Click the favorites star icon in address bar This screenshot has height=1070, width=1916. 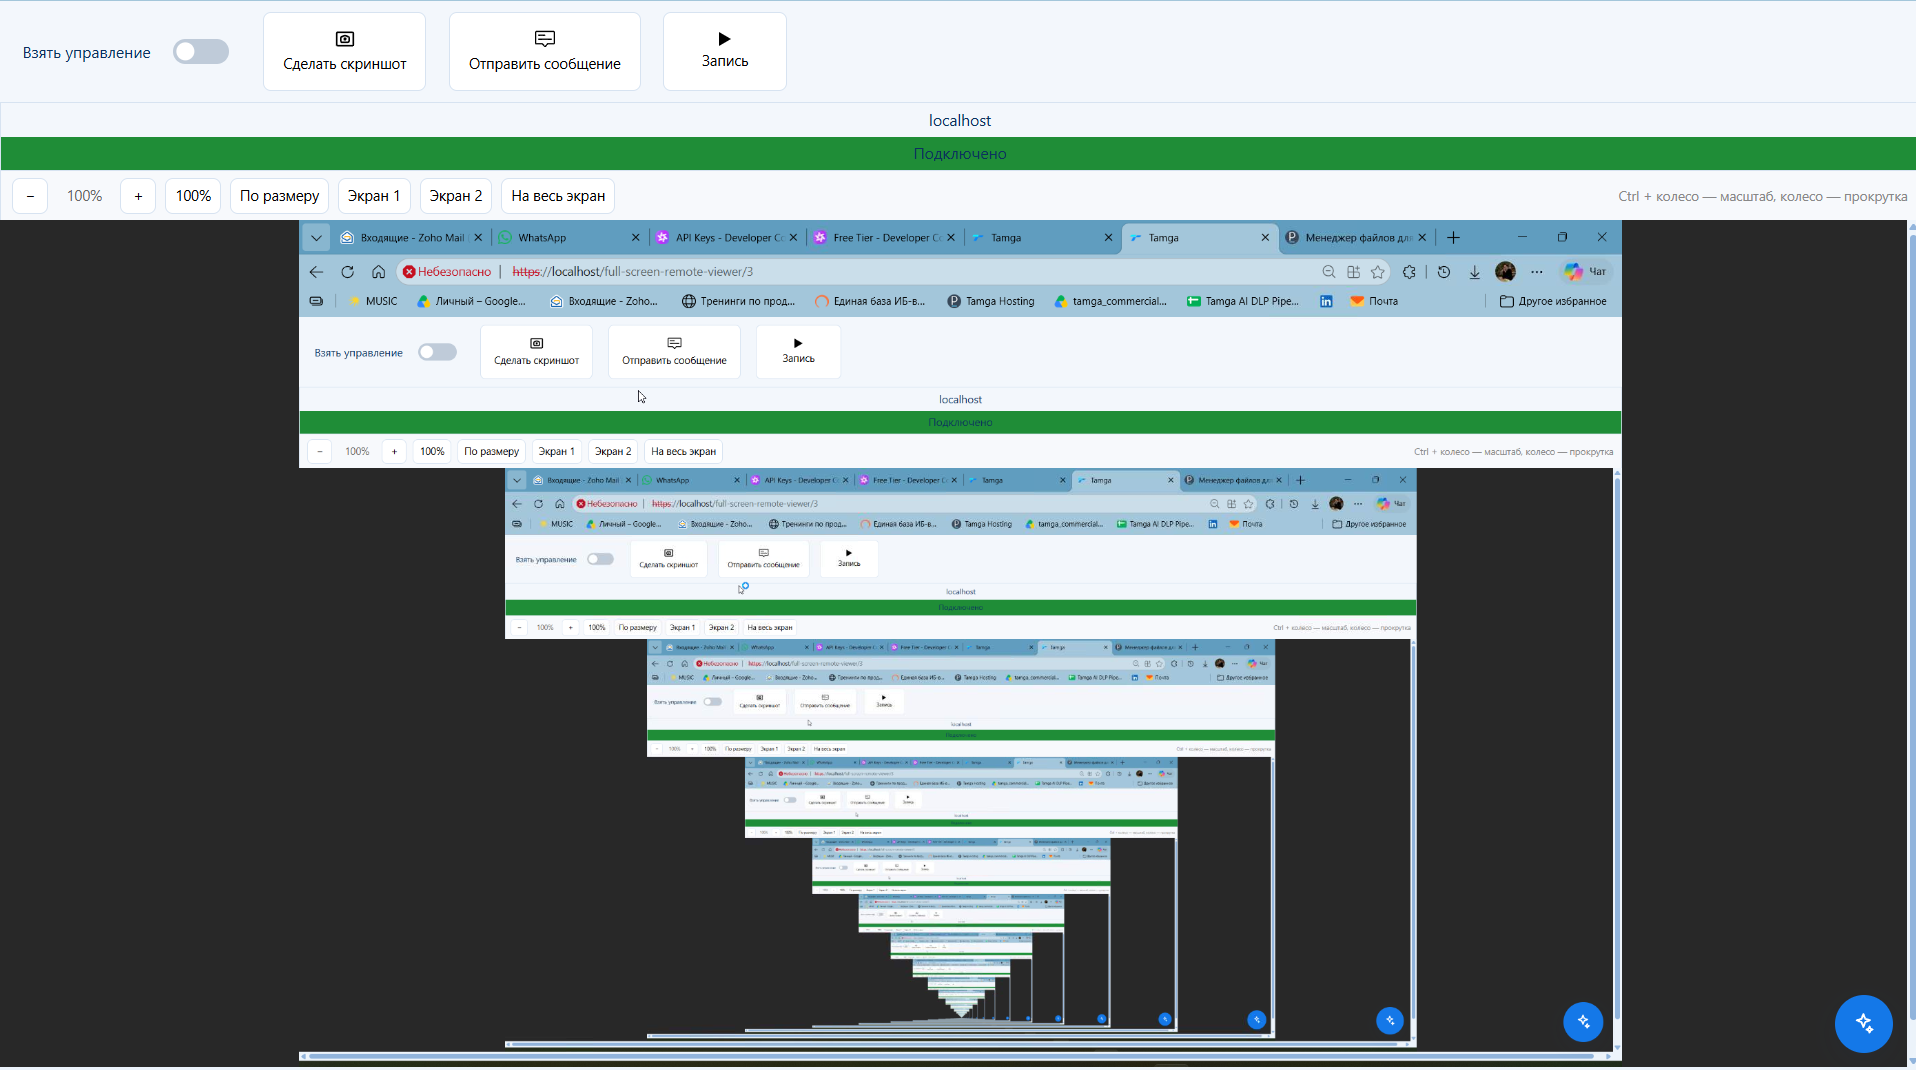coord(1378,272)
